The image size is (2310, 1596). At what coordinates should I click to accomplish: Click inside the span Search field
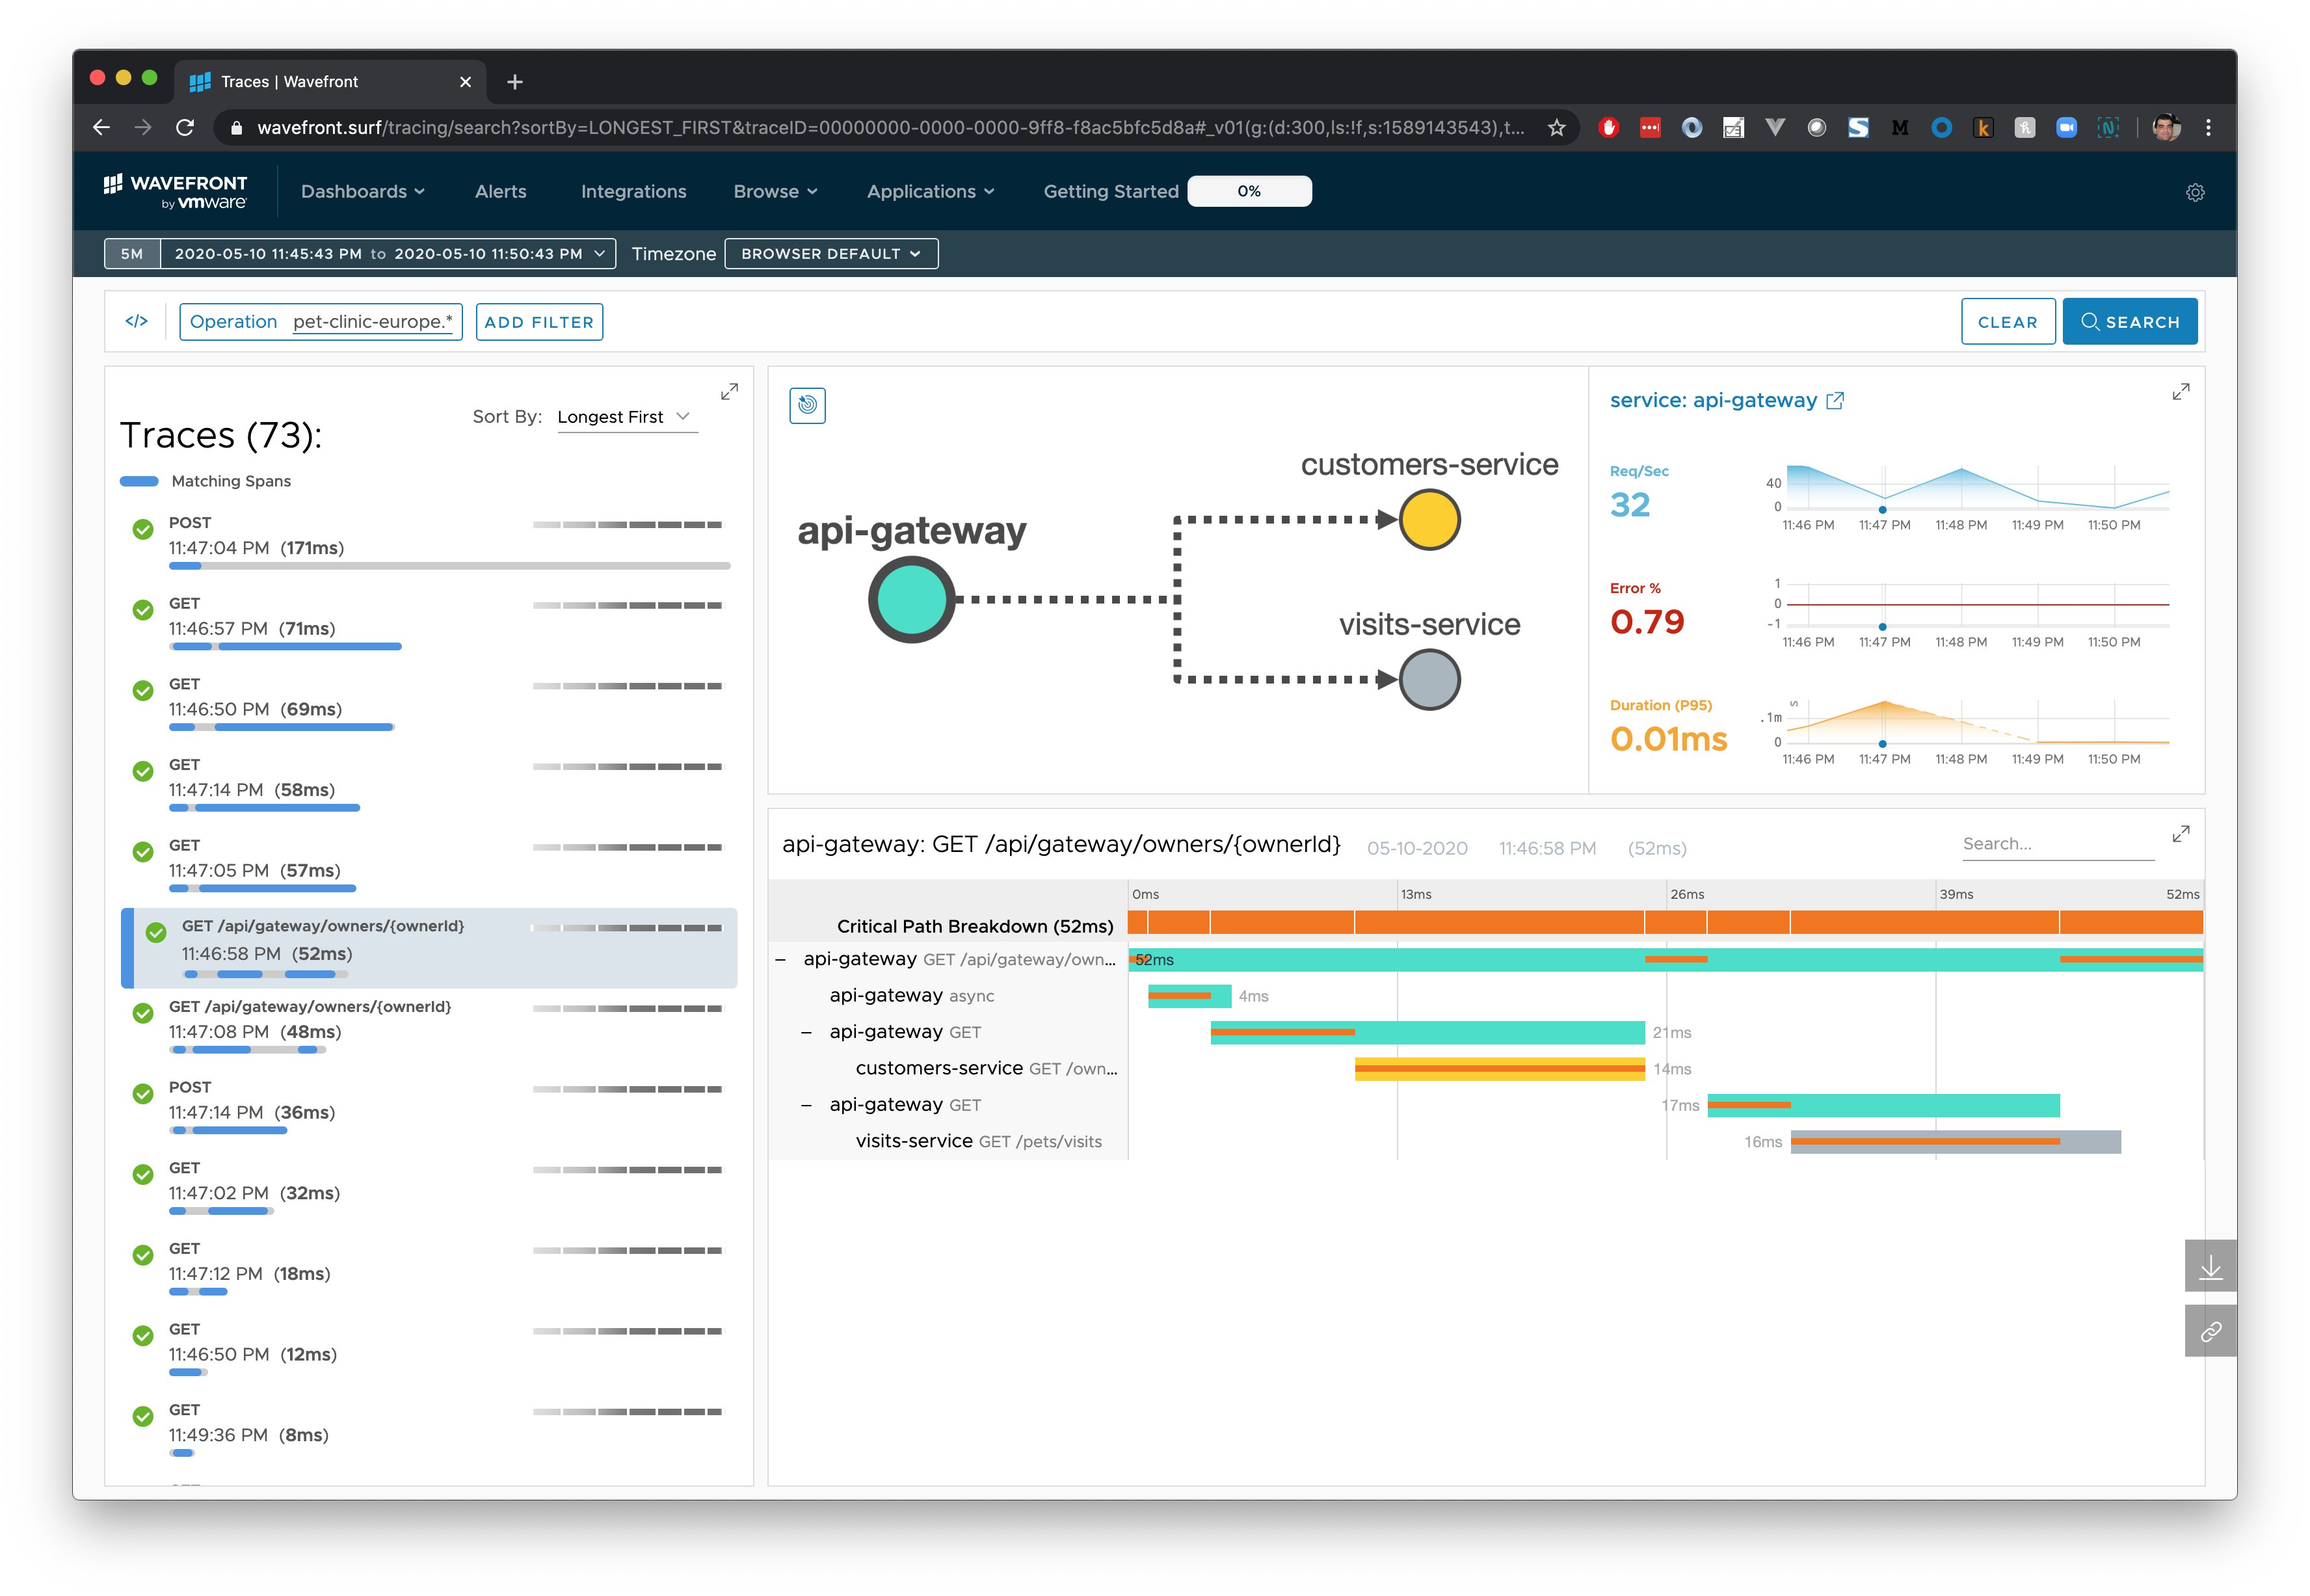(x=2057, y=844)
